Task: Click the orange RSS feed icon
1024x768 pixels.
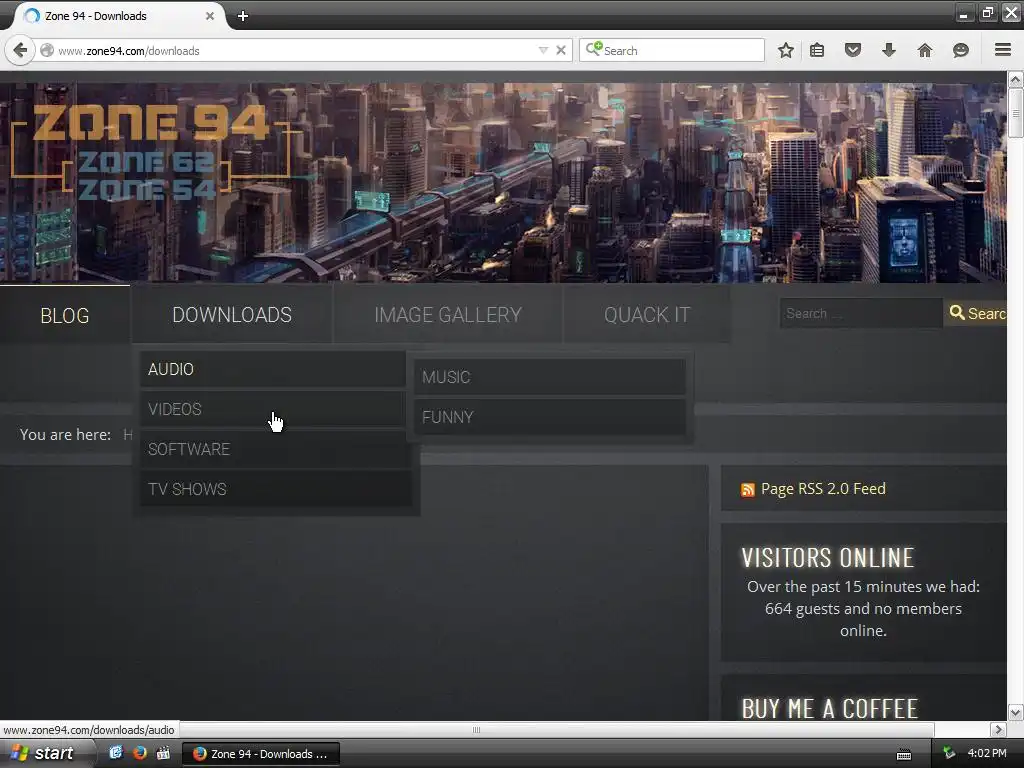Action: [748, 490]
